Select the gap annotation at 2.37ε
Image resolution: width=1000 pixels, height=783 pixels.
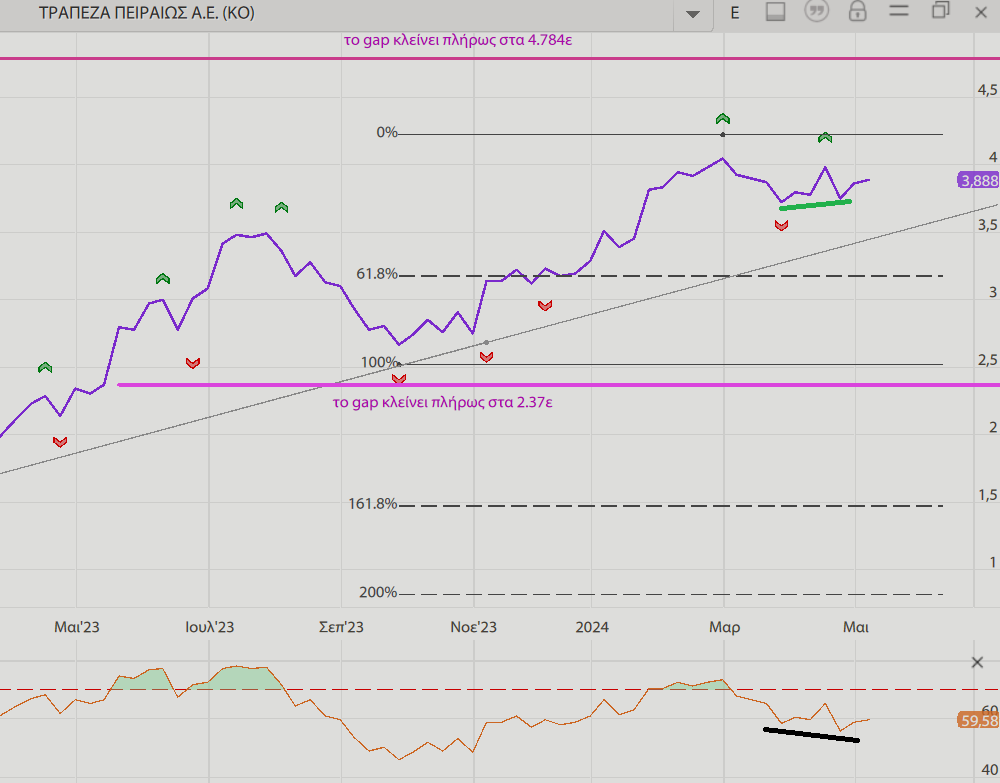(443, 402)
